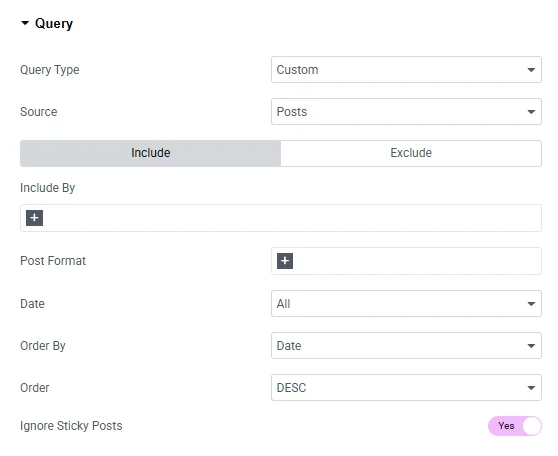Click the arrow in the Date All box
Viewport: 558px width, 456px height.
tap(531, 304)
